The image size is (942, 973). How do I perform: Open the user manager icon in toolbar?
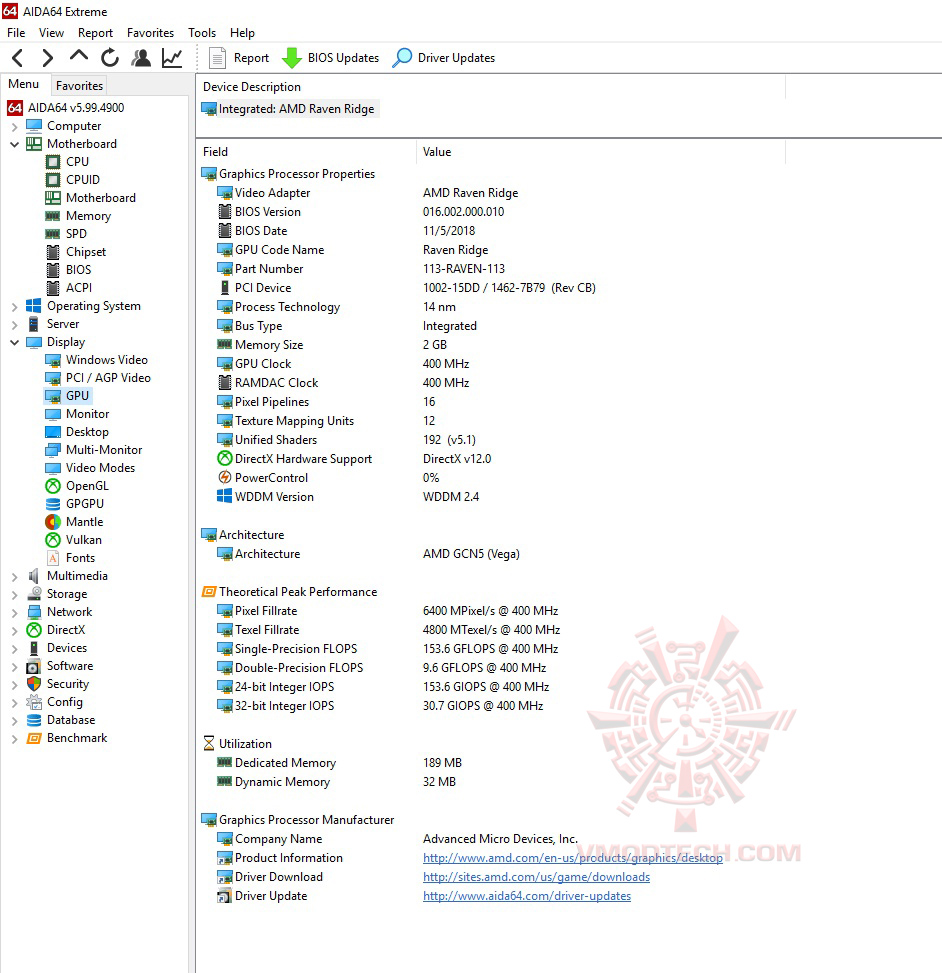141,58
